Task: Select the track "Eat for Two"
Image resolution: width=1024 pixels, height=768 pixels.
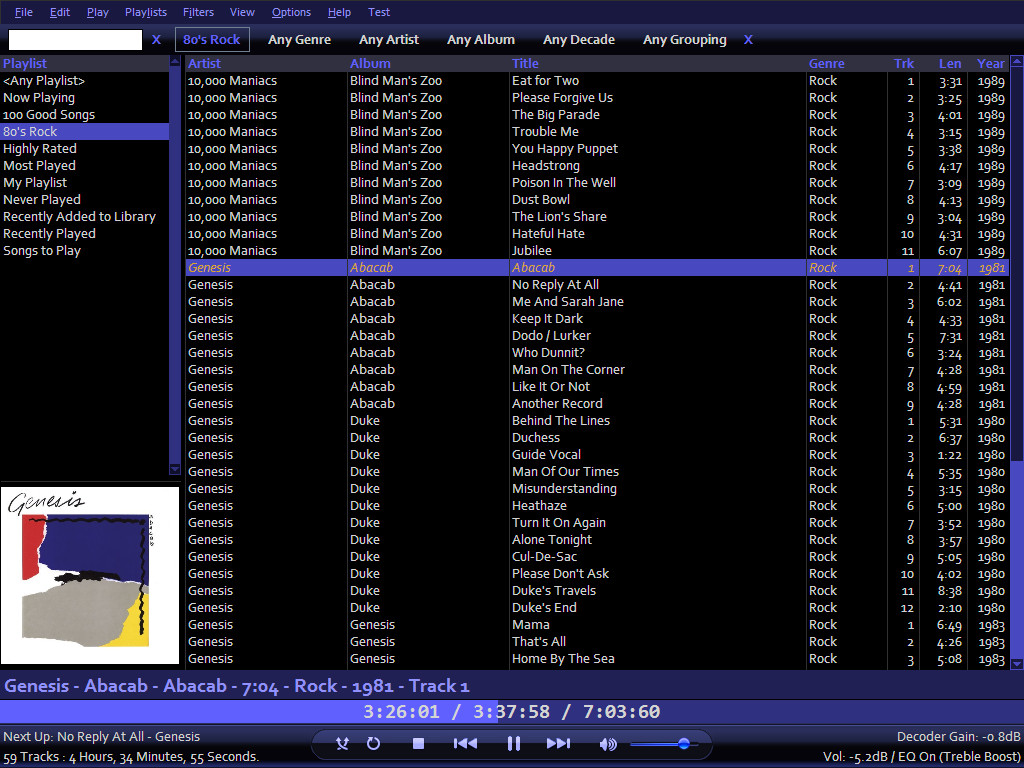Action: tap(598, 80)
